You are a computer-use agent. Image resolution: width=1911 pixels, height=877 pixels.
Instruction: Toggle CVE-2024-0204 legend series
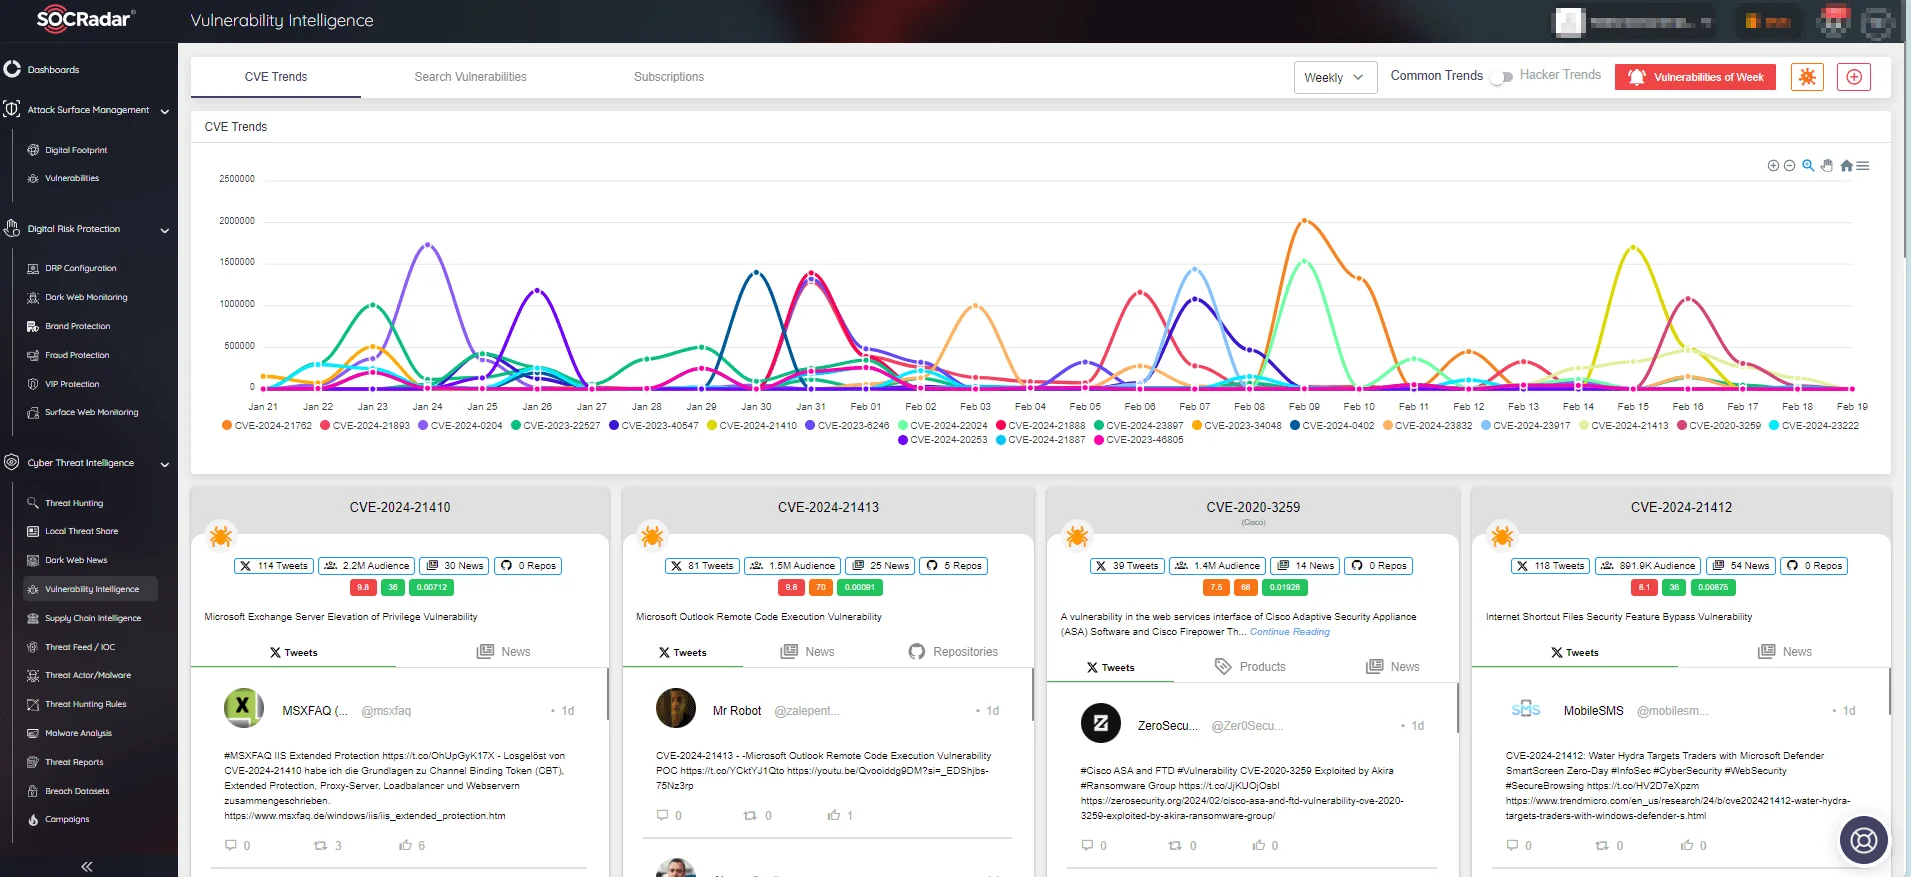coord(461,425)
